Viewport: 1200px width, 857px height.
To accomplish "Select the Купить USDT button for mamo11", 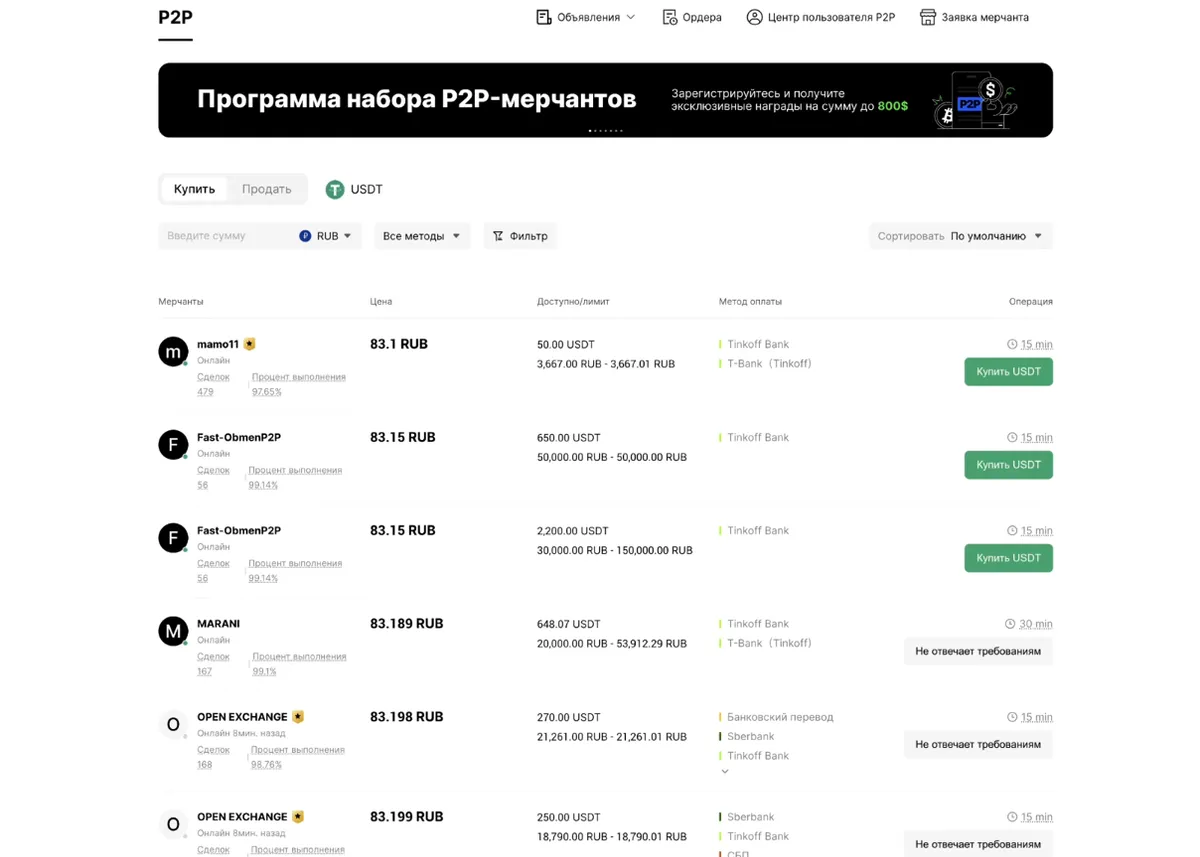I will (1008, 371).
